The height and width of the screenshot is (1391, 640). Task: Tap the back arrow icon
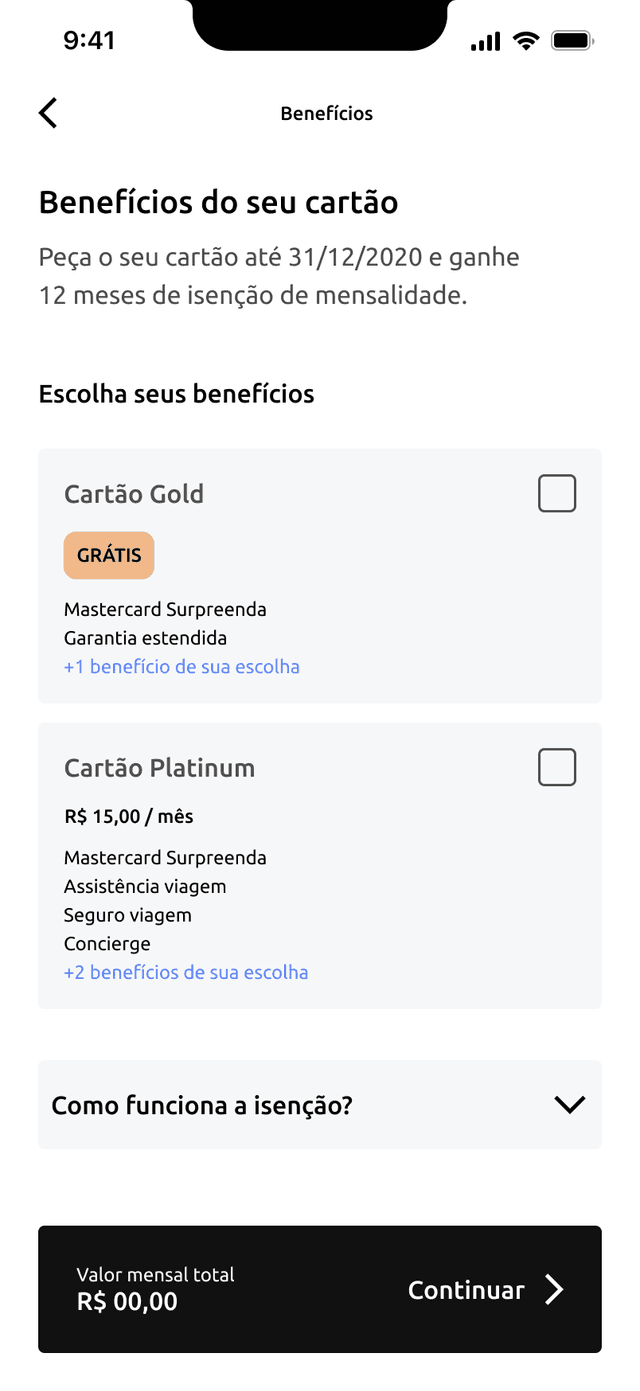(x=48, y=113)
